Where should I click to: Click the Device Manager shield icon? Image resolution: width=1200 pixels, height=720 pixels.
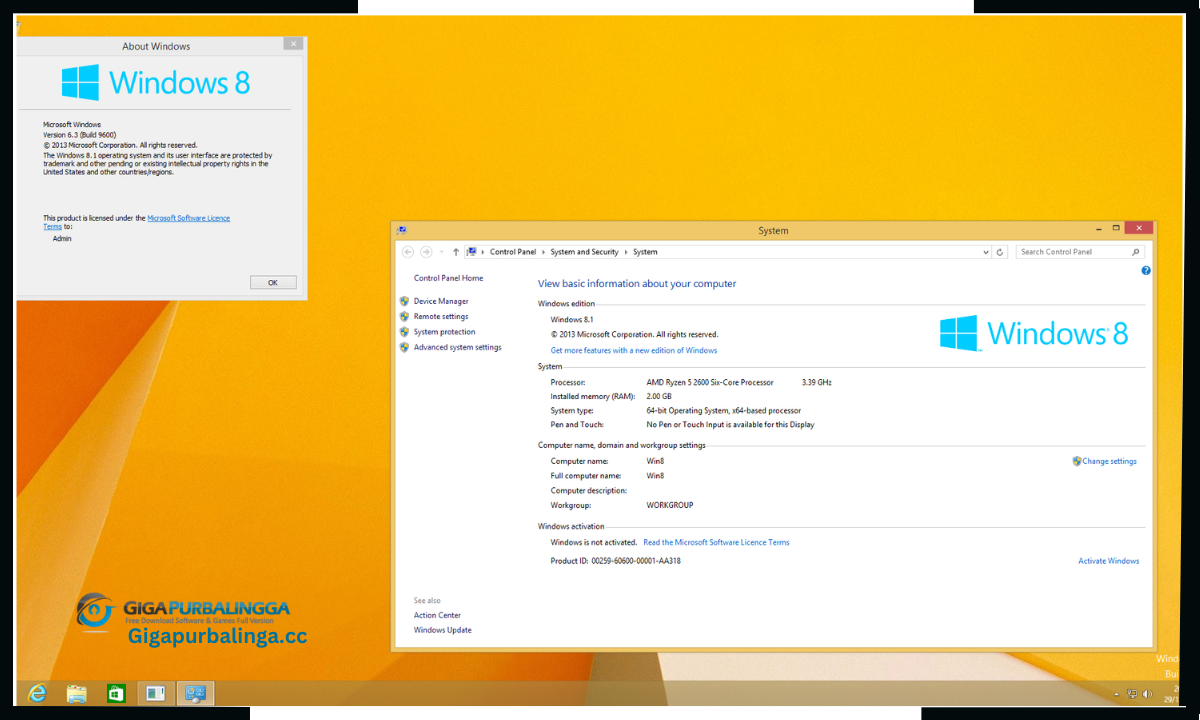click(x=404, y=301)
